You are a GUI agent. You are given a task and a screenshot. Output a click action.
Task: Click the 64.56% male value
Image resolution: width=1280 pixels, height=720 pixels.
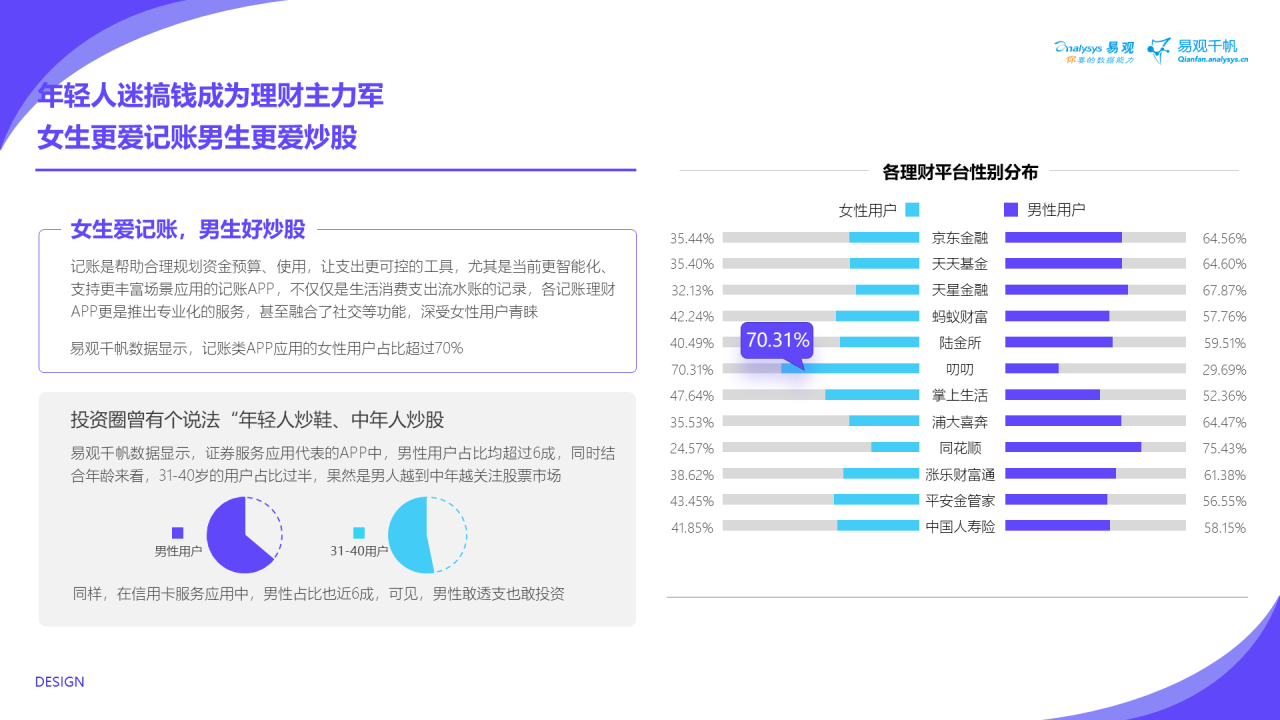point(1225,238)
